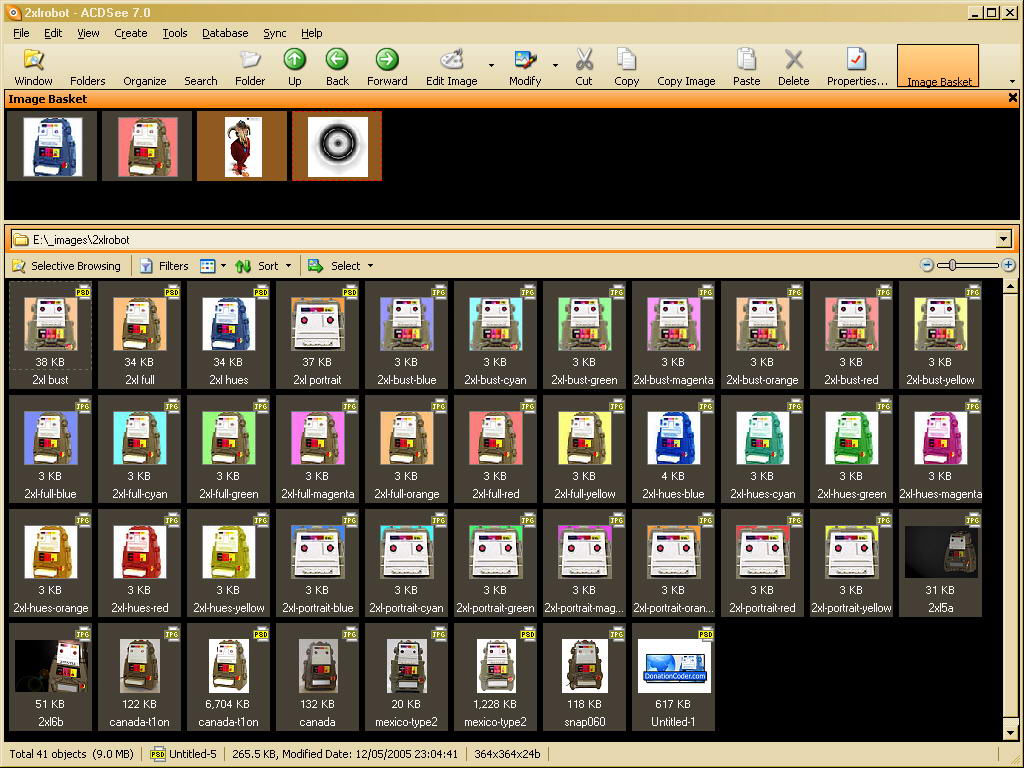This screenshot has width=1024, height=768.
Task: Click the Cut scissors icon
Action: coord(584,60)
